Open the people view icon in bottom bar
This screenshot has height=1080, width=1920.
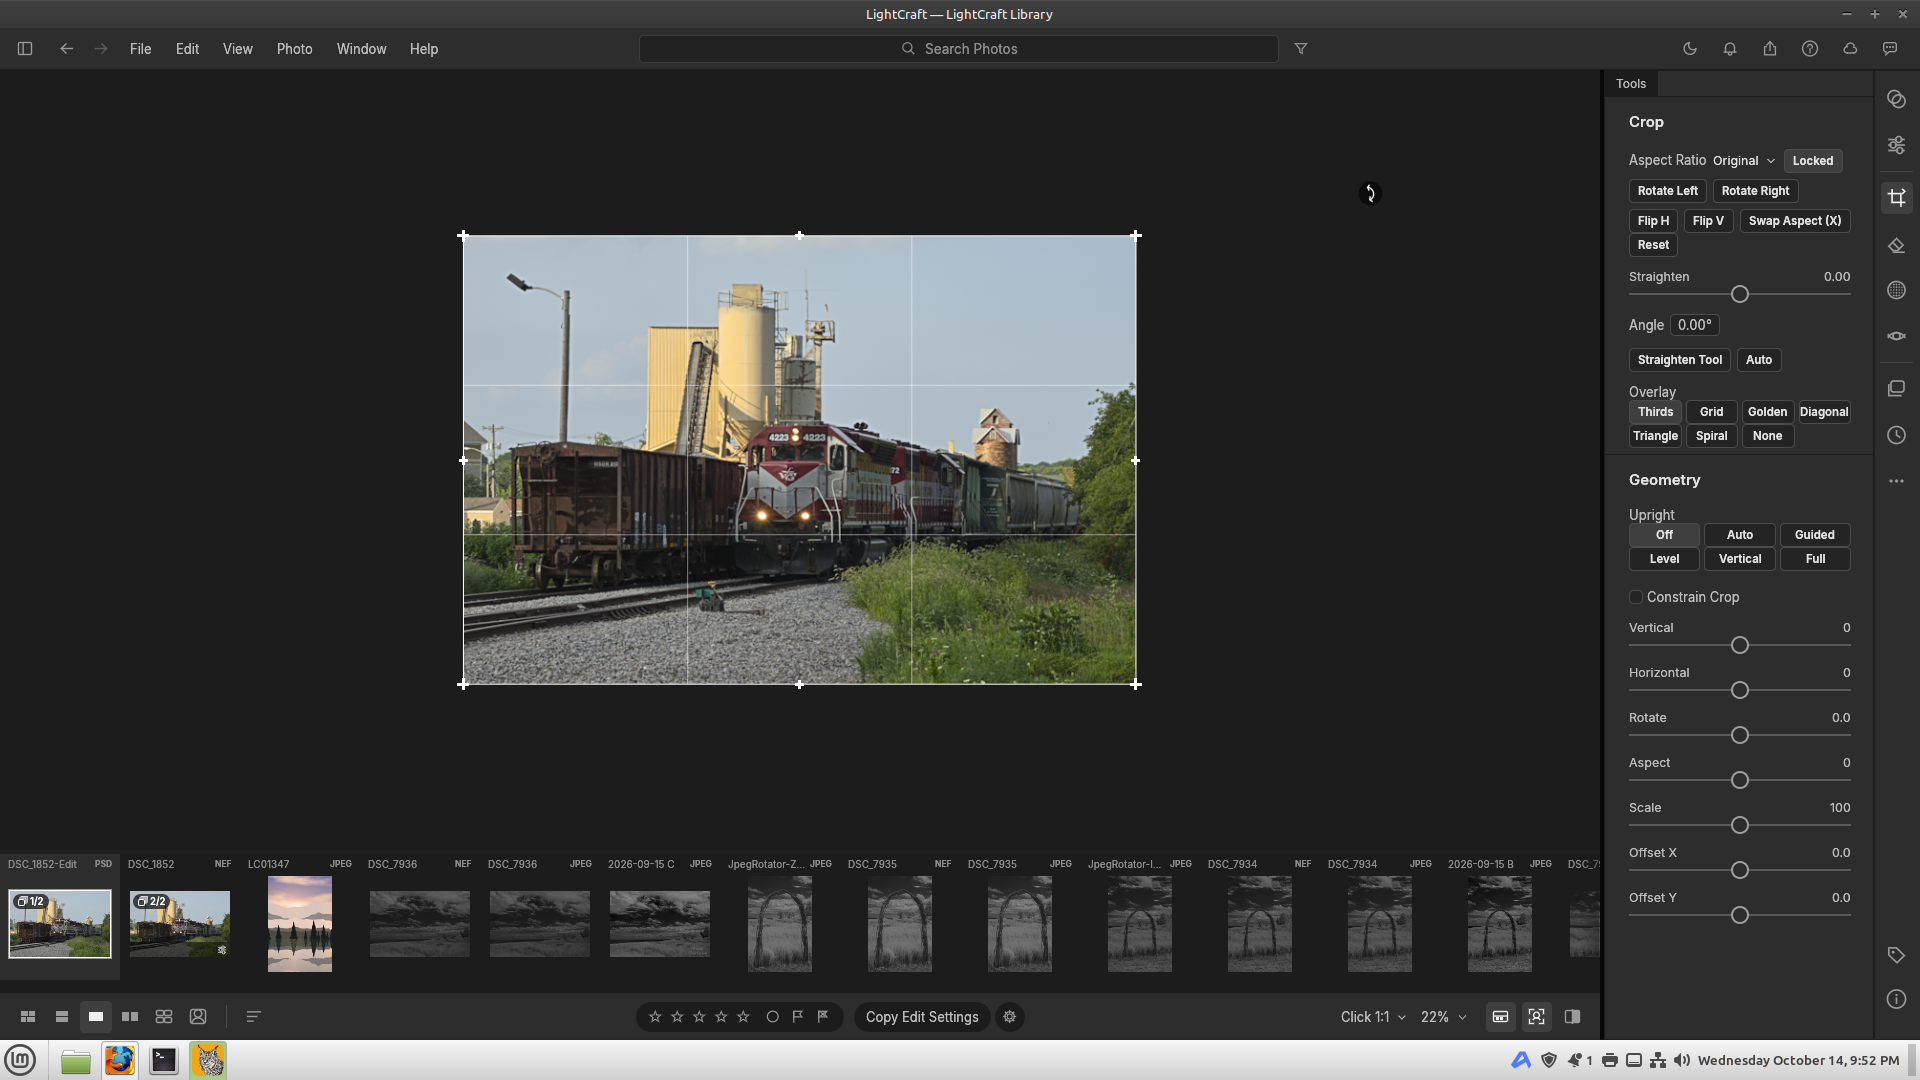click(198, 1016)
